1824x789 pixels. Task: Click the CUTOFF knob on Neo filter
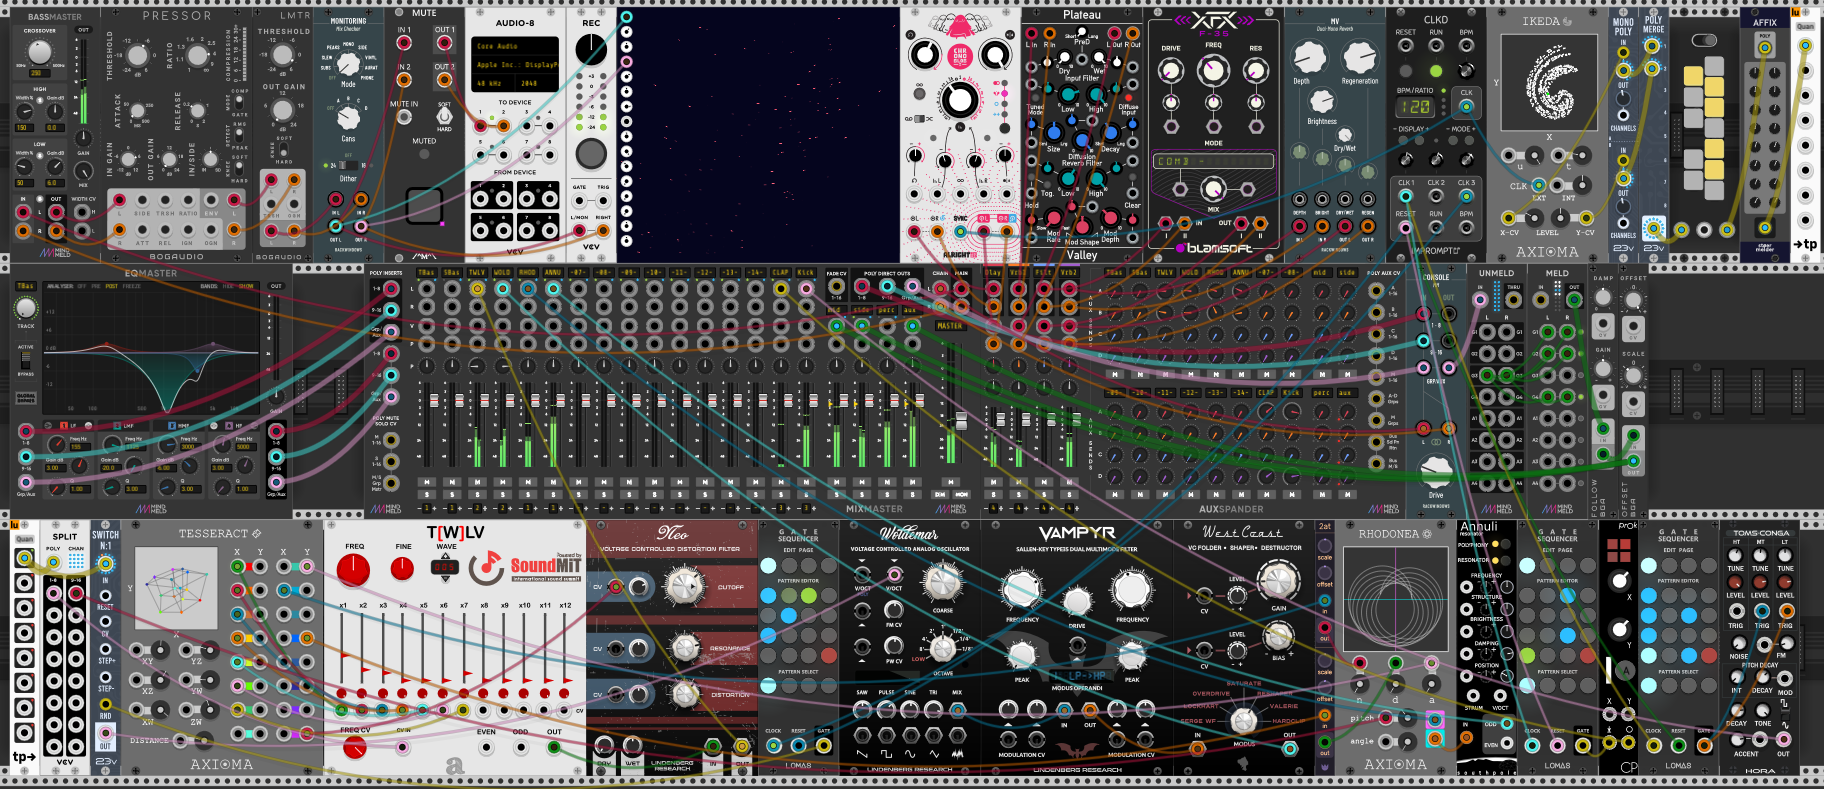pos(683,586)
